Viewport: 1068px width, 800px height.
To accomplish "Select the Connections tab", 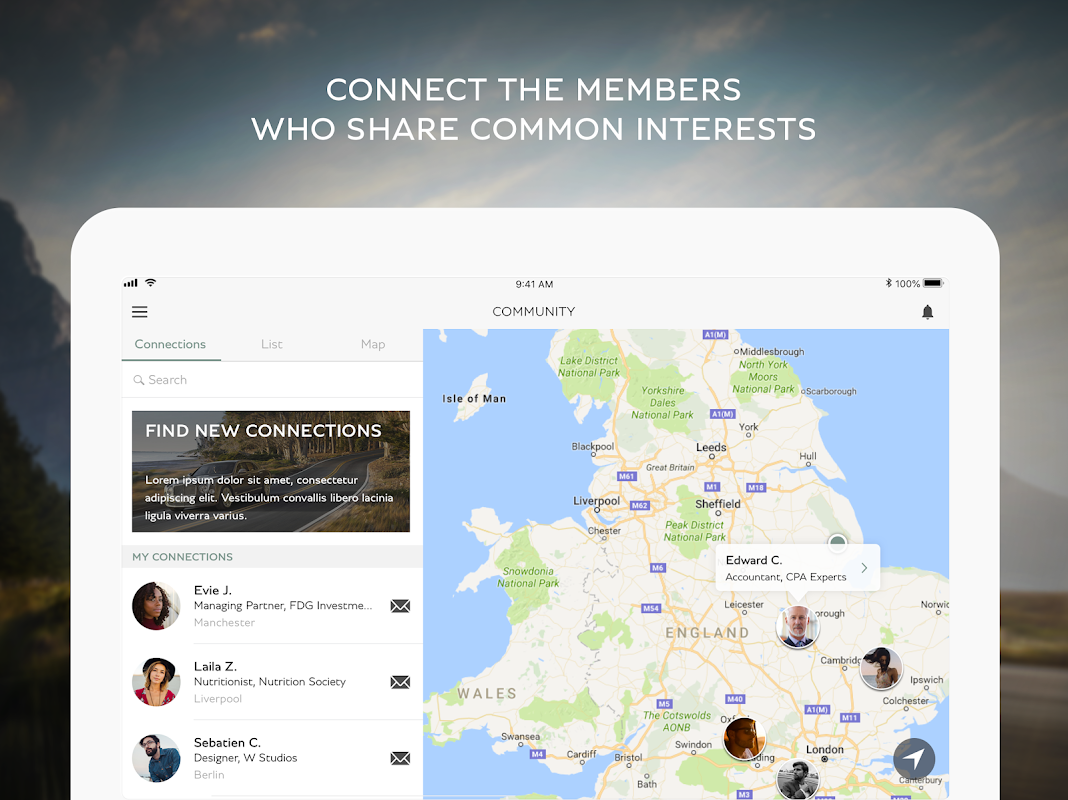I will coord(170,345).
